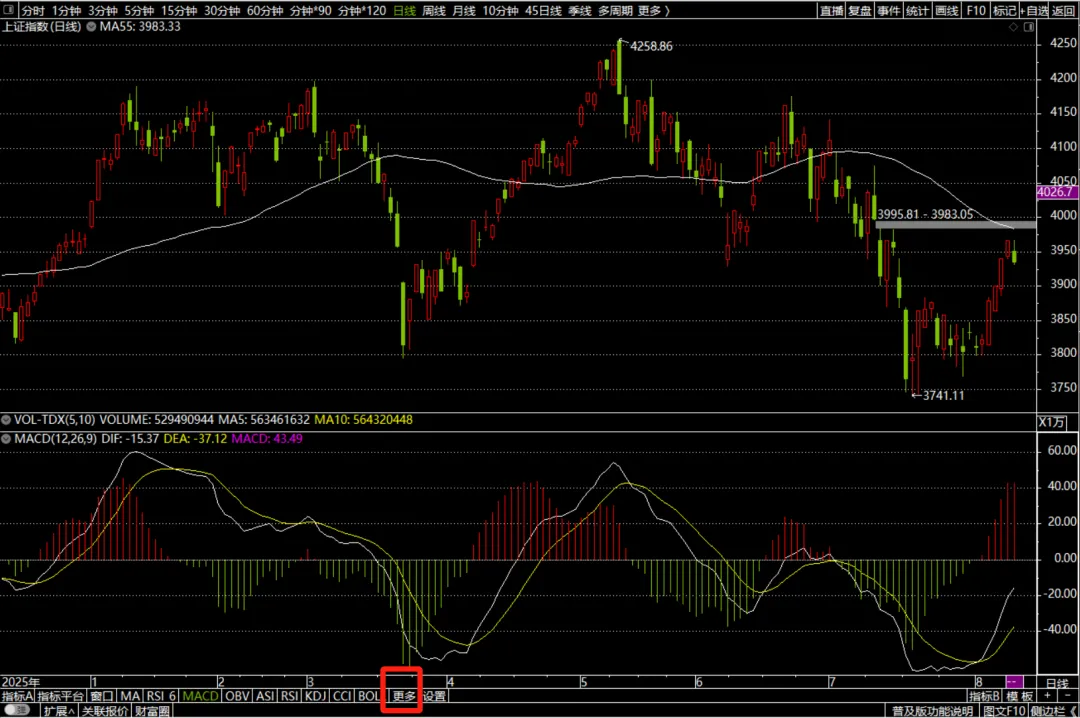This screenshot has height=718, width=1080.
Task: Toggle the VOL-TDX indicator circle icon
Action: [6, 420]
